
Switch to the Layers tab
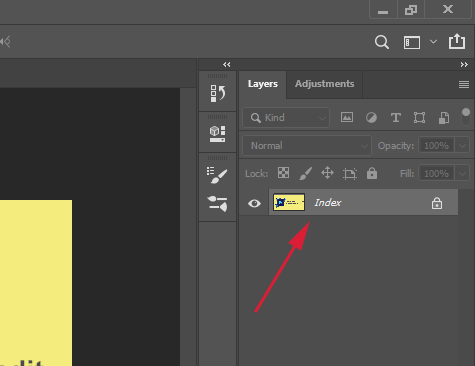coord(263,84)
